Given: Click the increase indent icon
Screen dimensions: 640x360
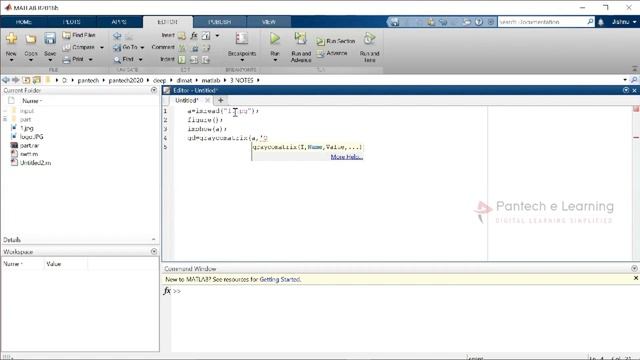Looking at the screenshot, I should click(194, 60).
